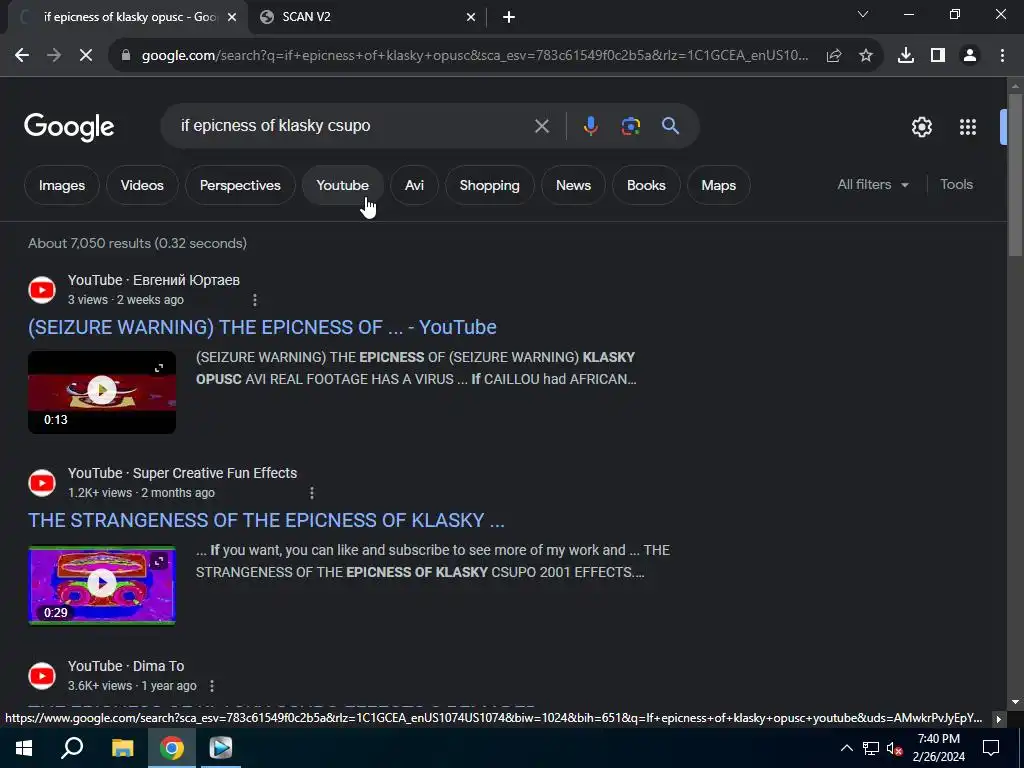This screenshot has width=1024, height=768.
Task: Open the Windows Start menu
Action: pos(24,748)
